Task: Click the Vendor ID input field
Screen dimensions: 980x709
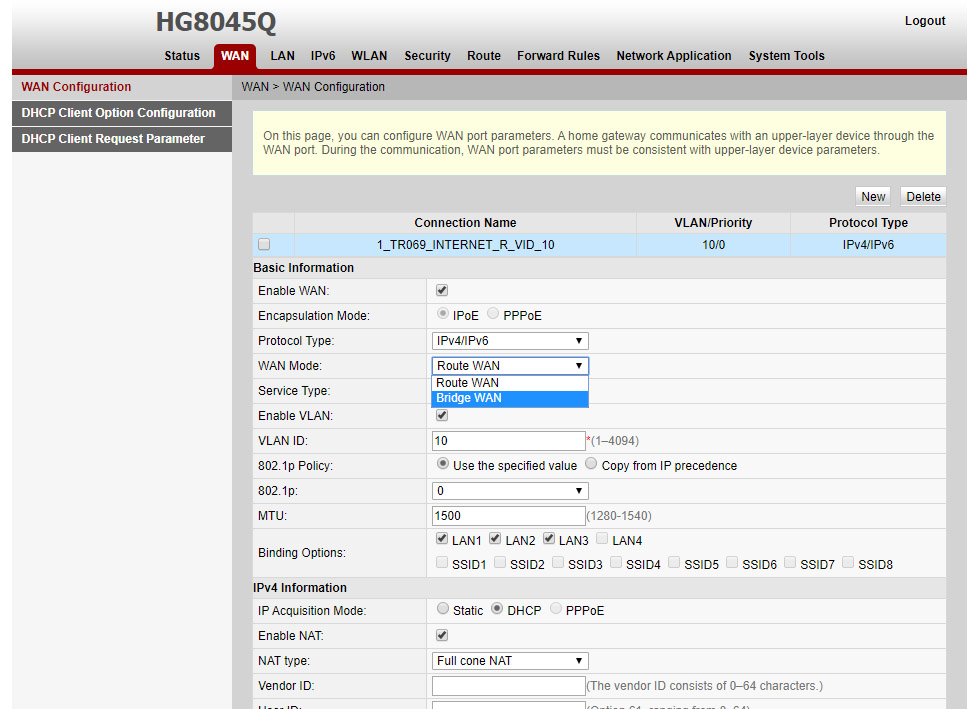Action: coord(509,686)
